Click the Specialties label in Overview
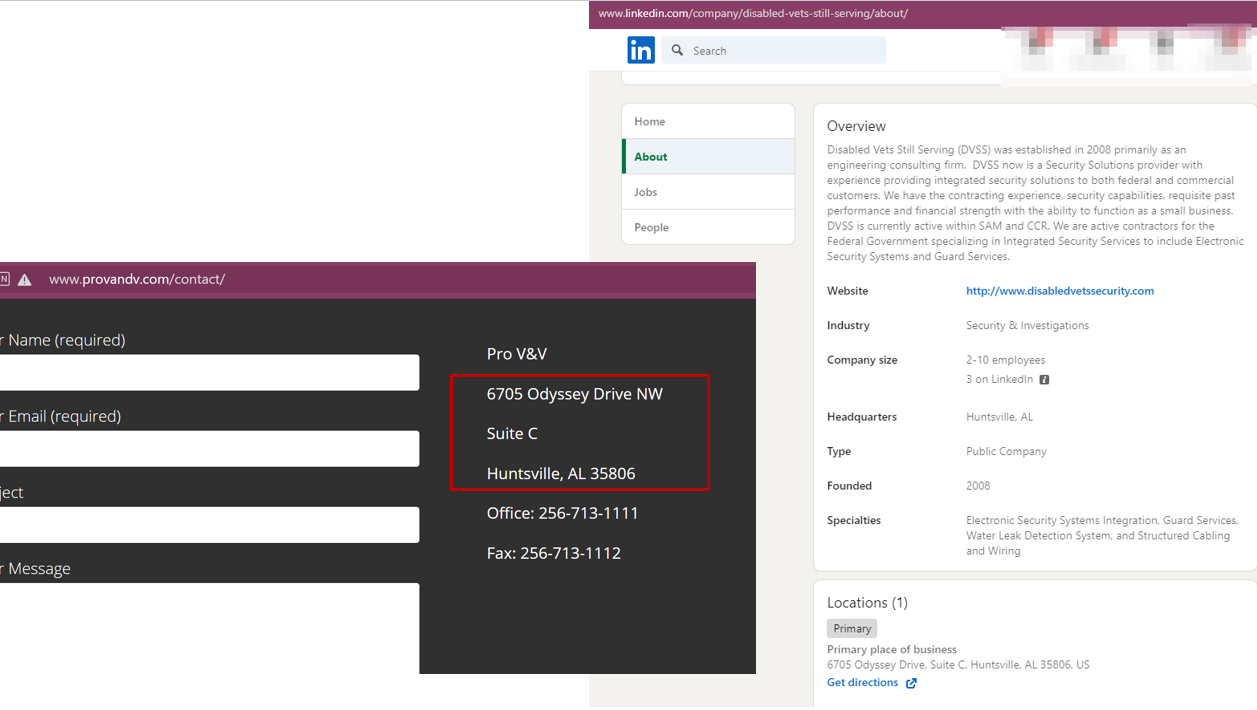 (854, 520)
